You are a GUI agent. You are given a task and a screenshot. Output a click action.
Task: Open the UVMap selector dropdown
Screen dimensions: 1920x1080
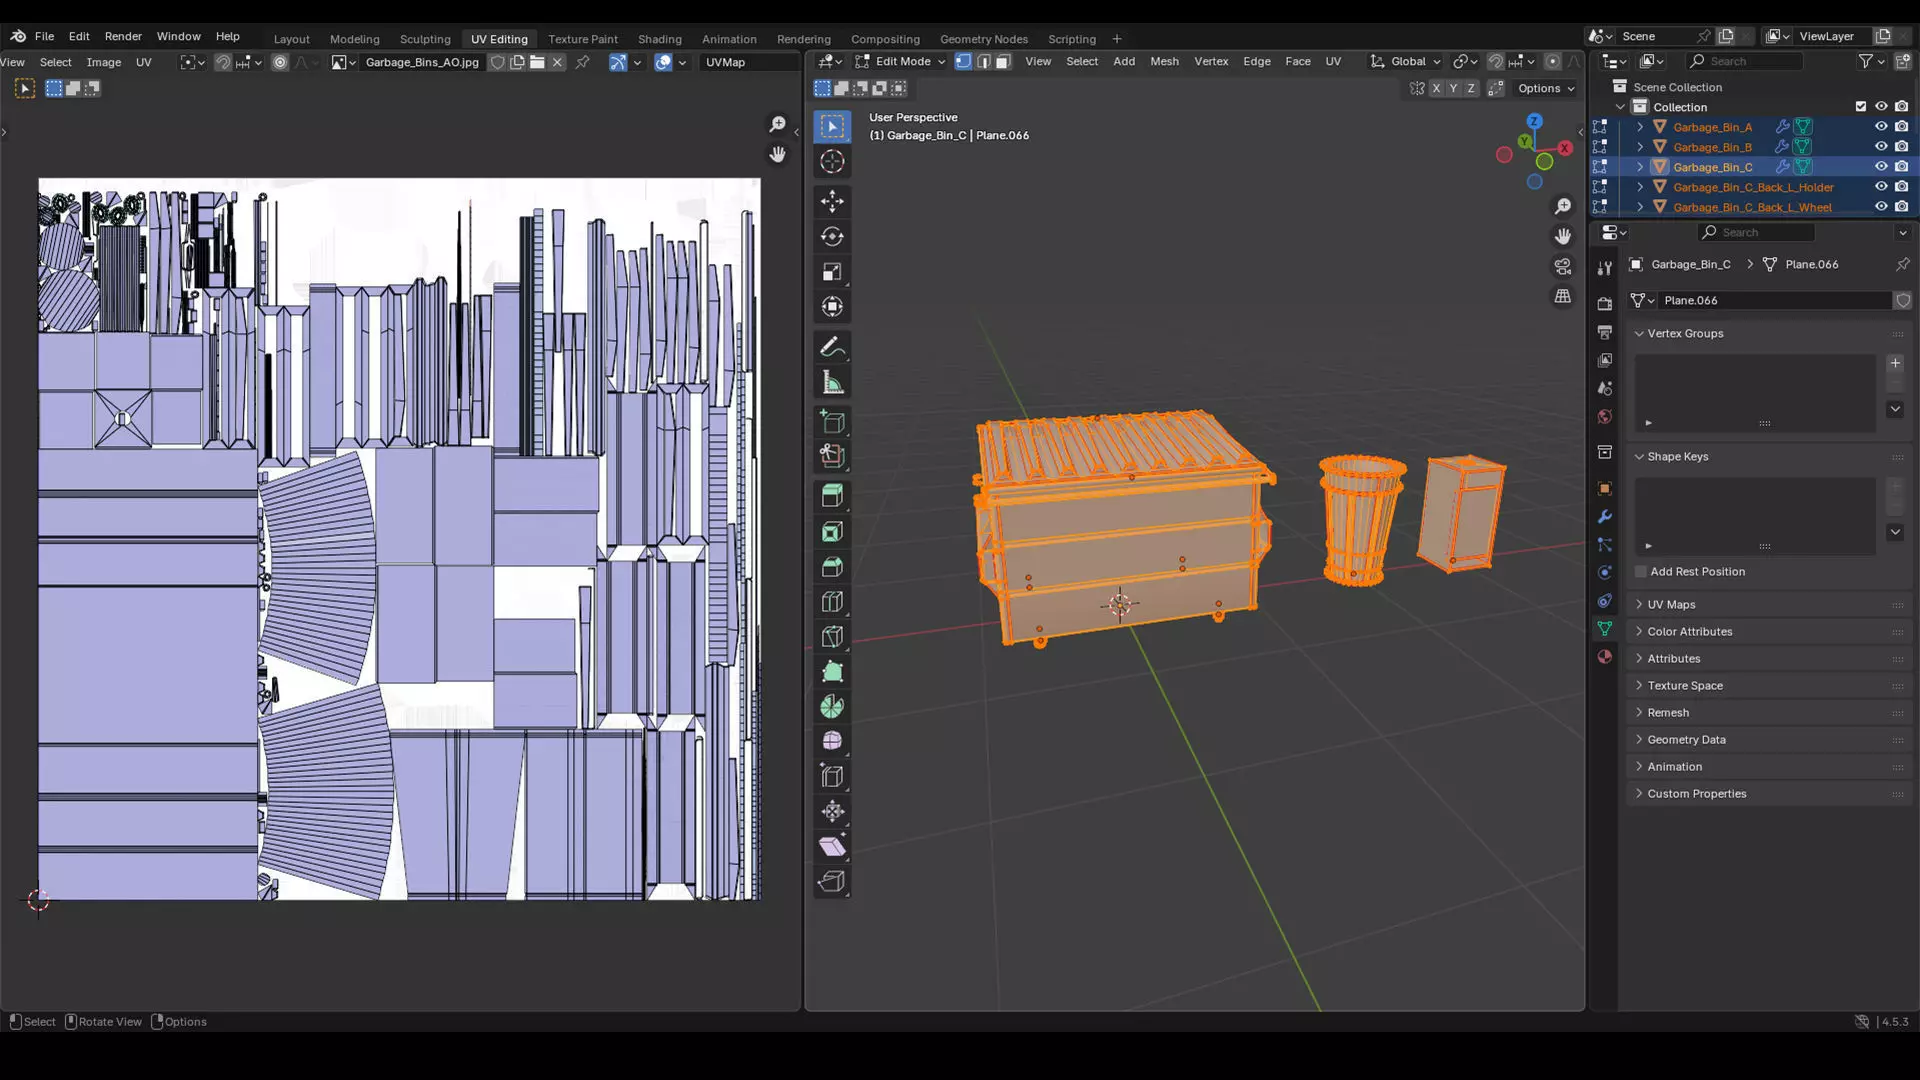[746, 62]
